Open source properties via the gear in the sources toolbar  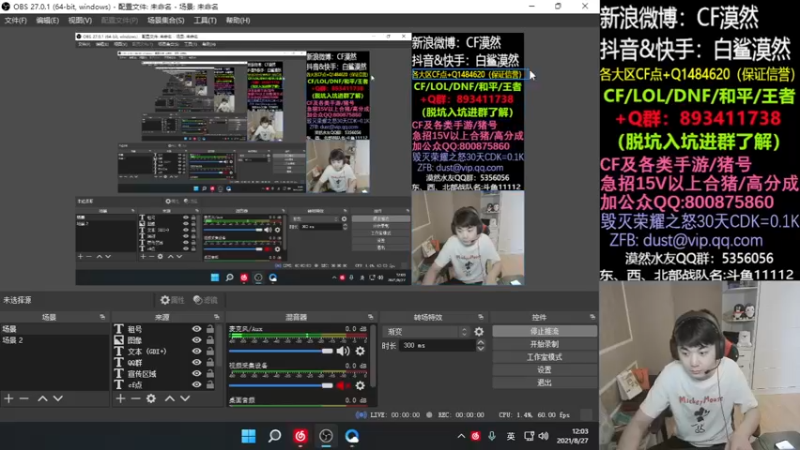[151, 398]
